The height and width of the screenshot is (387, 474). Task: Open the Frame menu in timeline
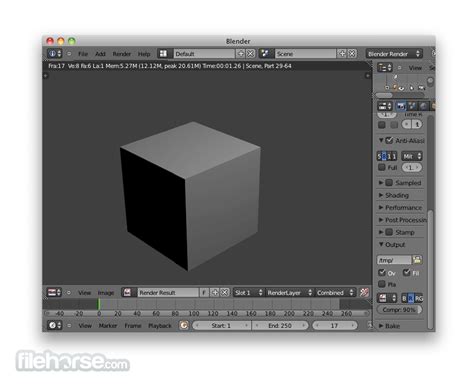pos(133,325)
